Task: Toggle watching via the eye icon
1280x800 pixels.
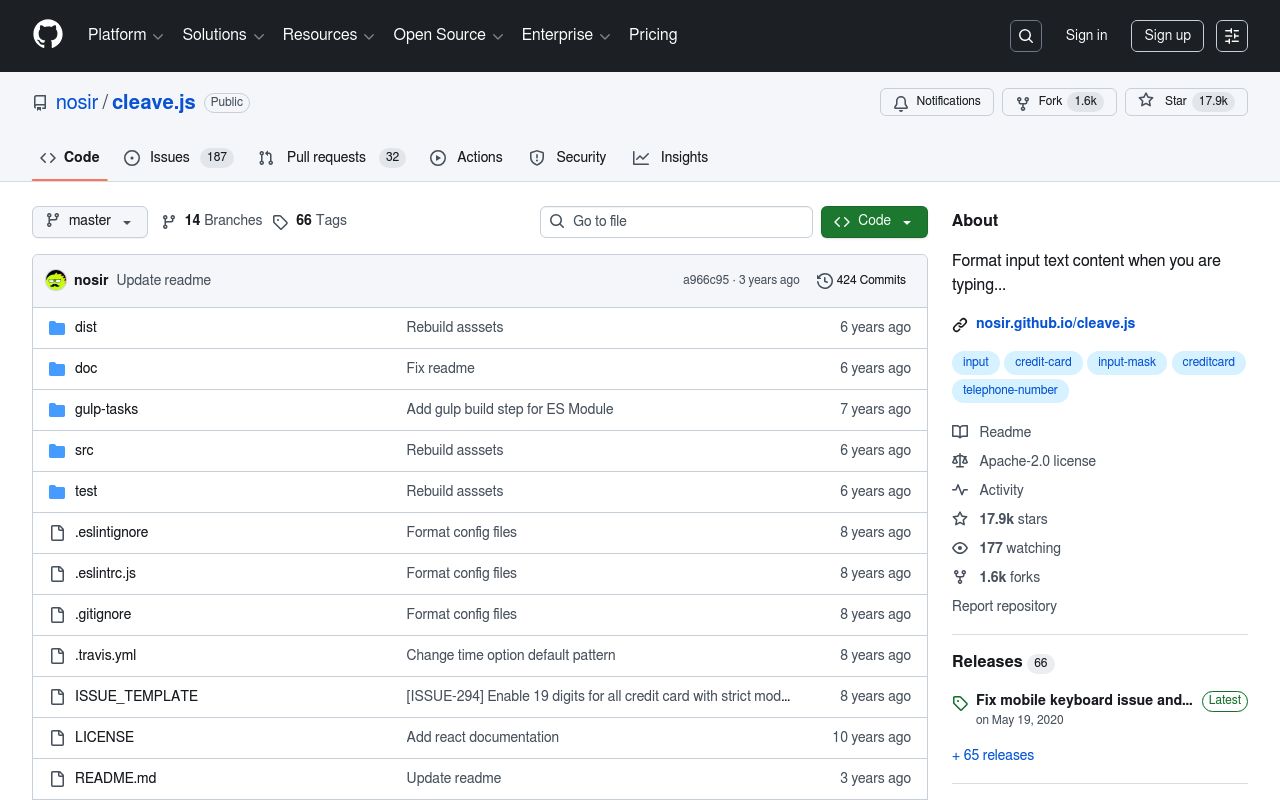Action: pos(960,548)
